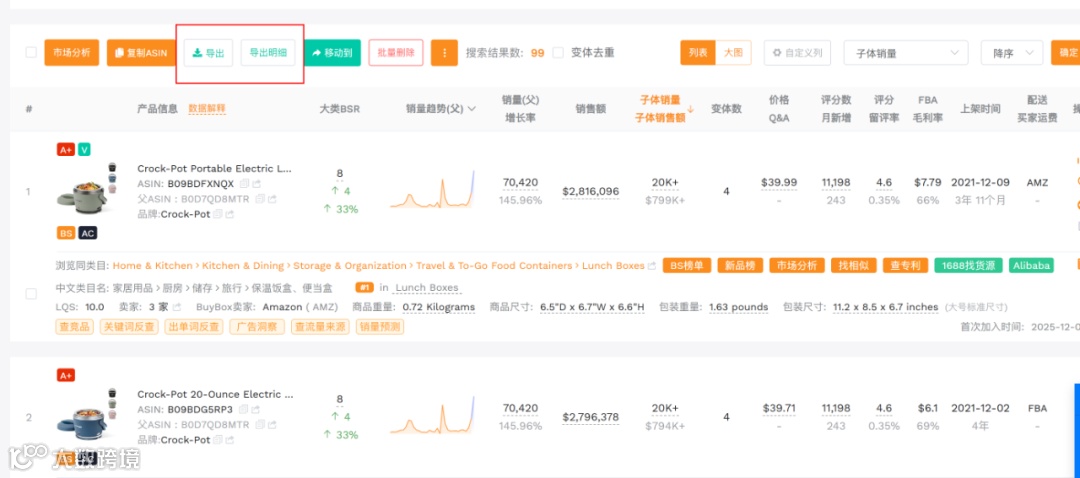Open ASIN B09BDG5RP3 external link icon
This screenshot has width=1080, height=478.
(256, 410)
